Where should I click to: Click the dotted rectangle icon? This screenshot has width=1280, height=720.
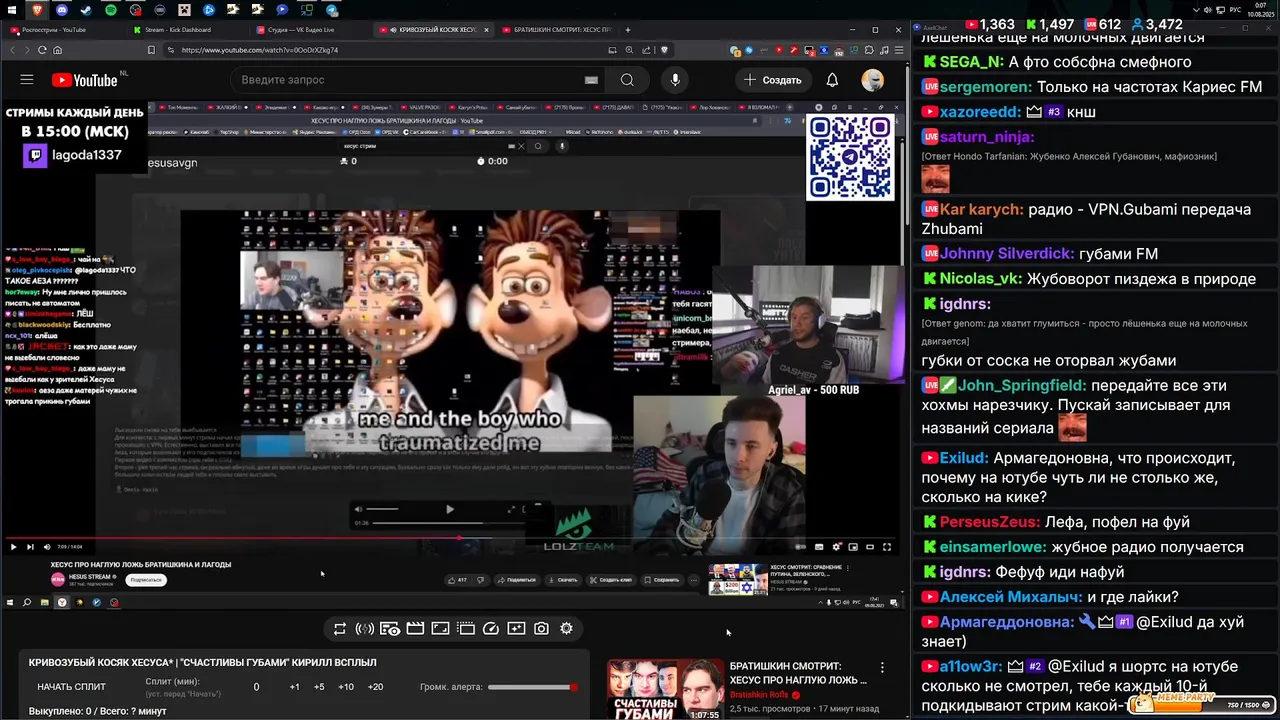(466, 629)
